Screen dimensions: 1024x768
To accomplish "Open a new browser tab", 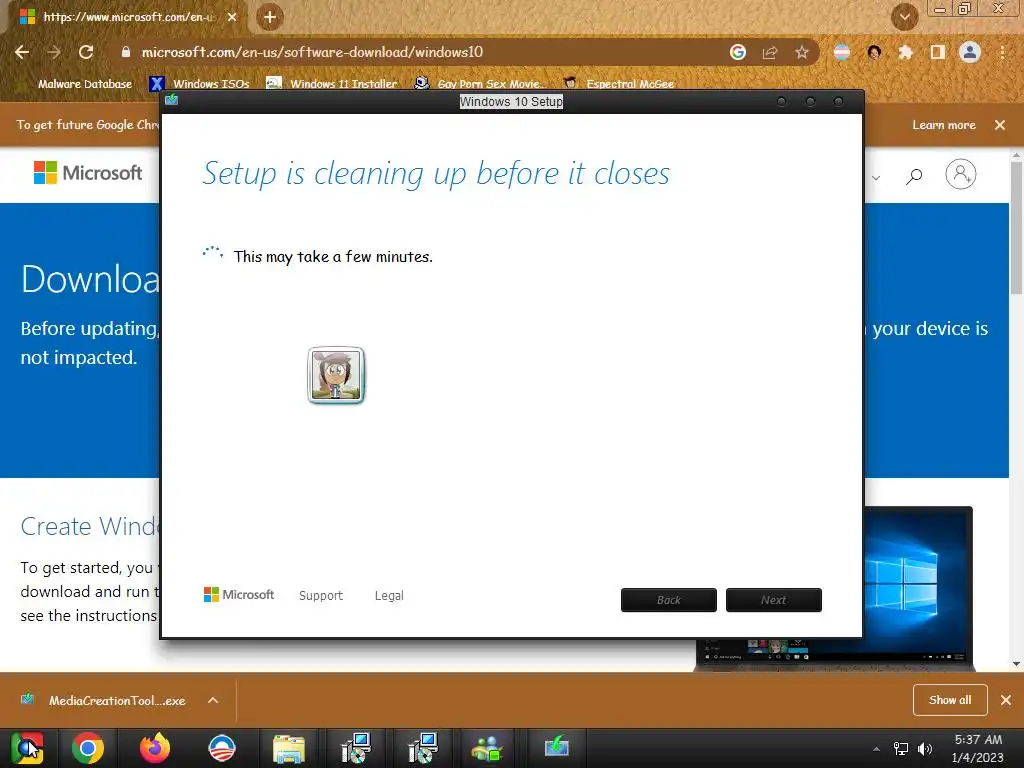I will (x=270, y=18).
